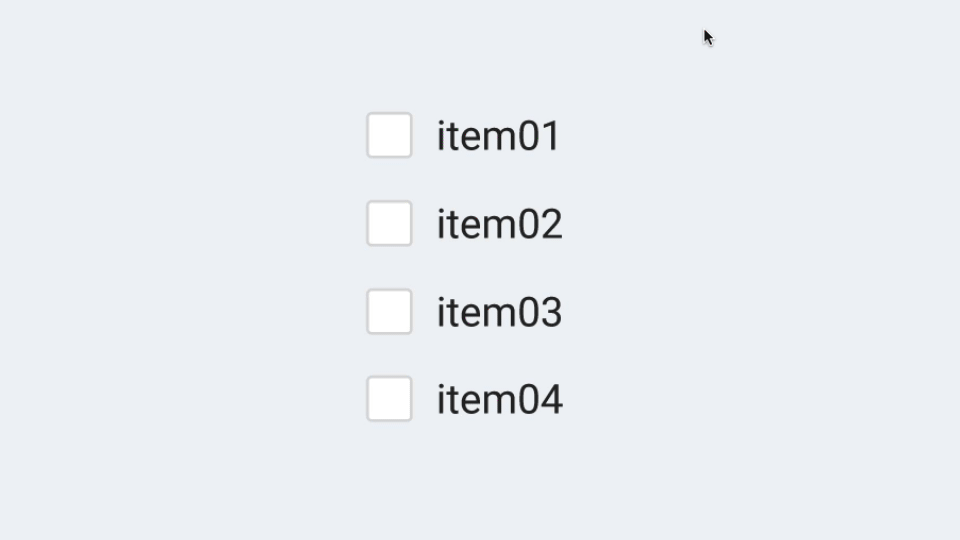Tick the box beside item02
Viewport: 960px width, 540px height.
click(x=389, y=223)
